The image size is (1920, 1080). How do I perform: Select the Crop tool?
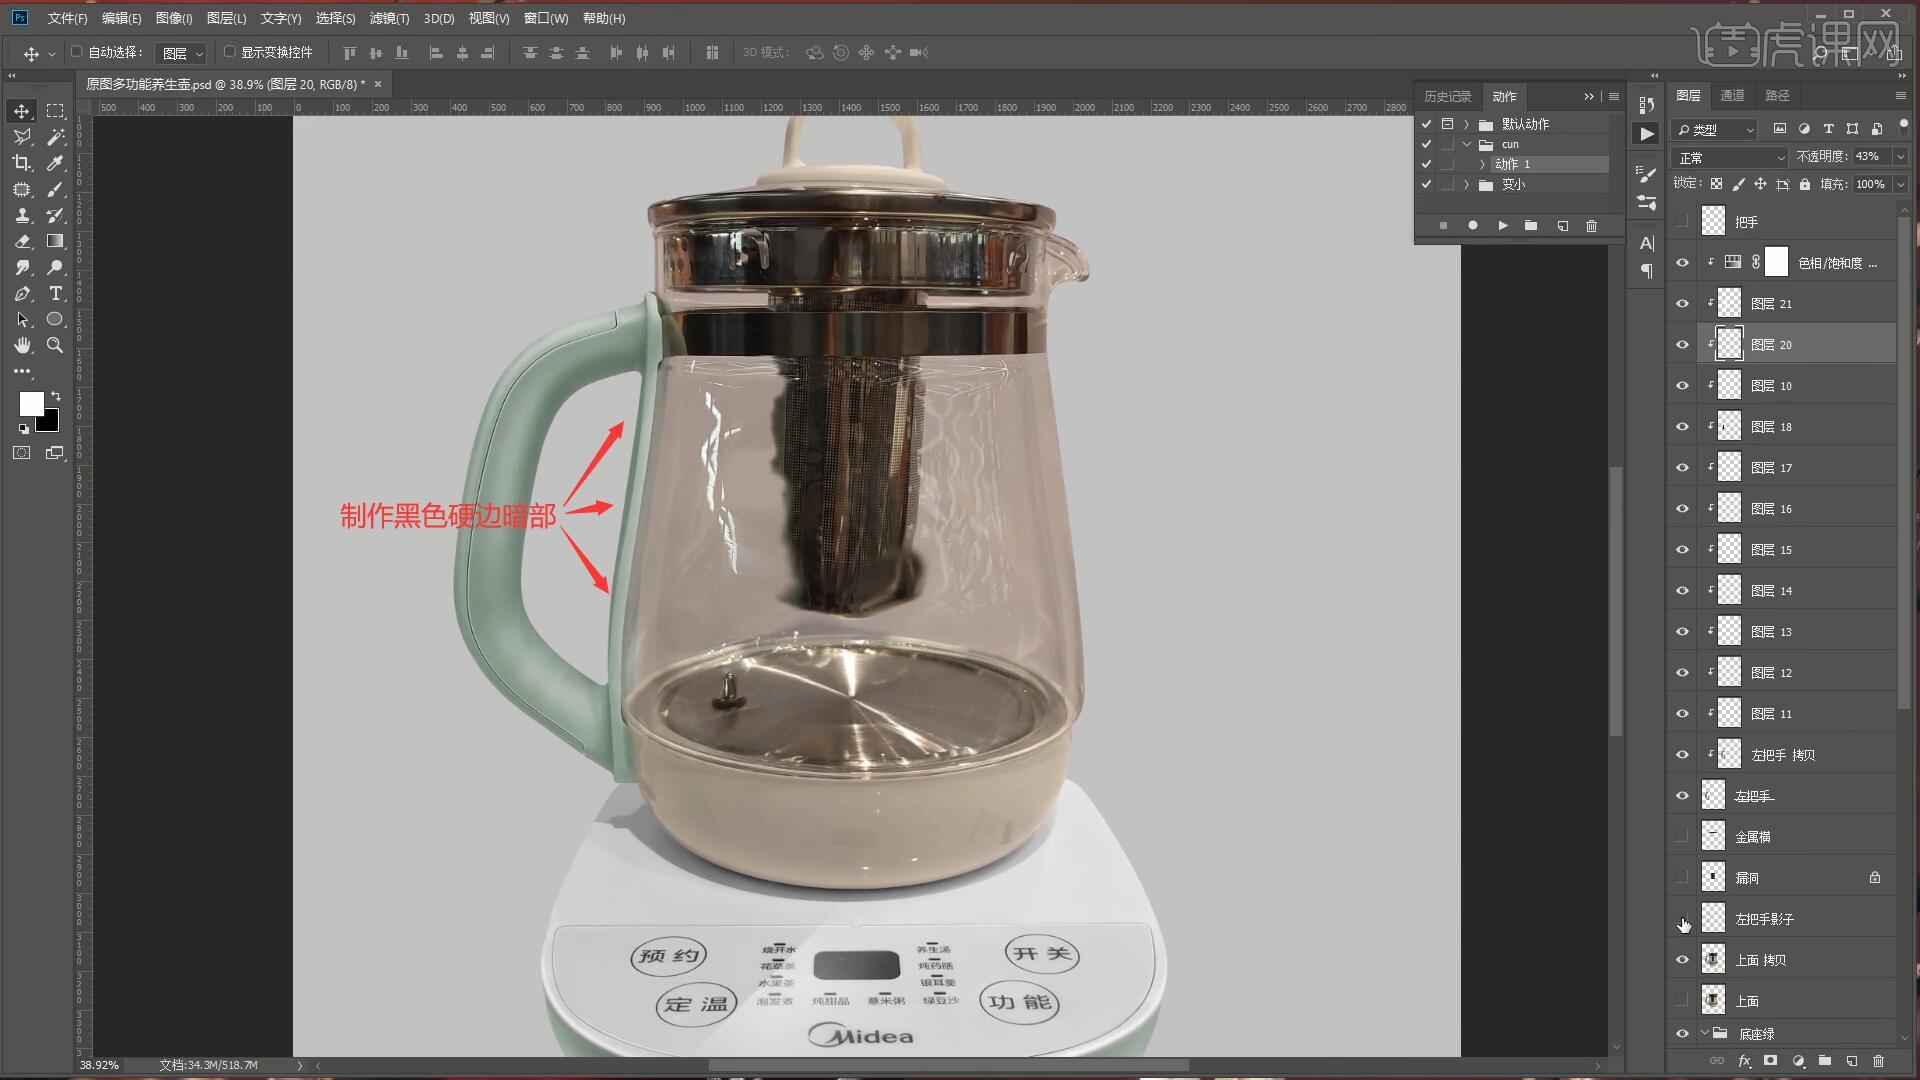click(x=22, y=163)
